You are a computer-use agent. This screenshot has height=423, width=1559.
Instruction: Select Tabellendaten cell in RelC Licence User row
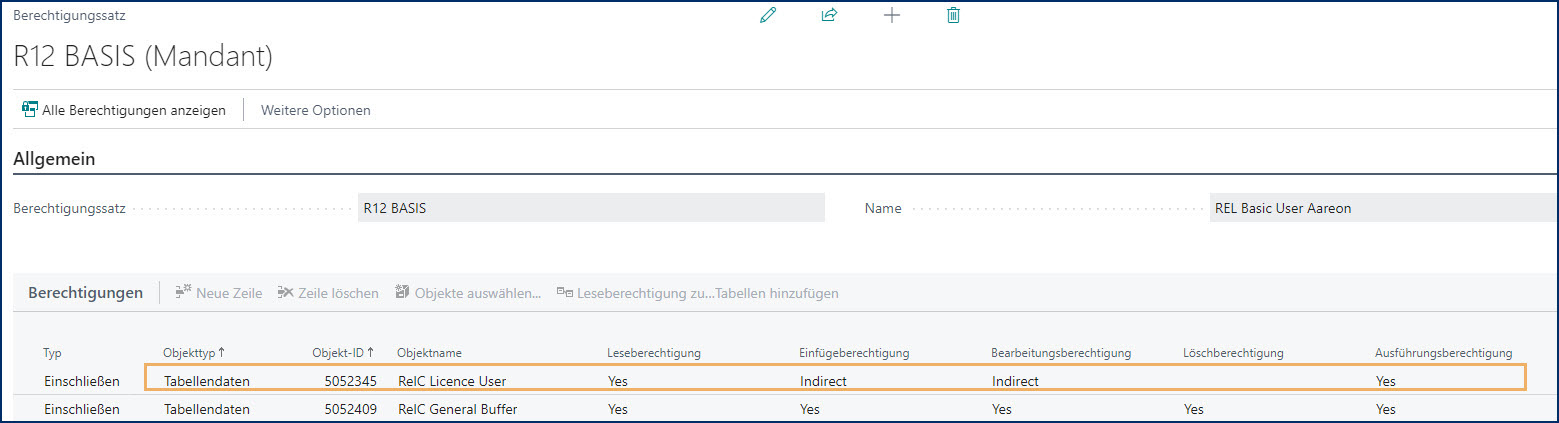[207, 381]
